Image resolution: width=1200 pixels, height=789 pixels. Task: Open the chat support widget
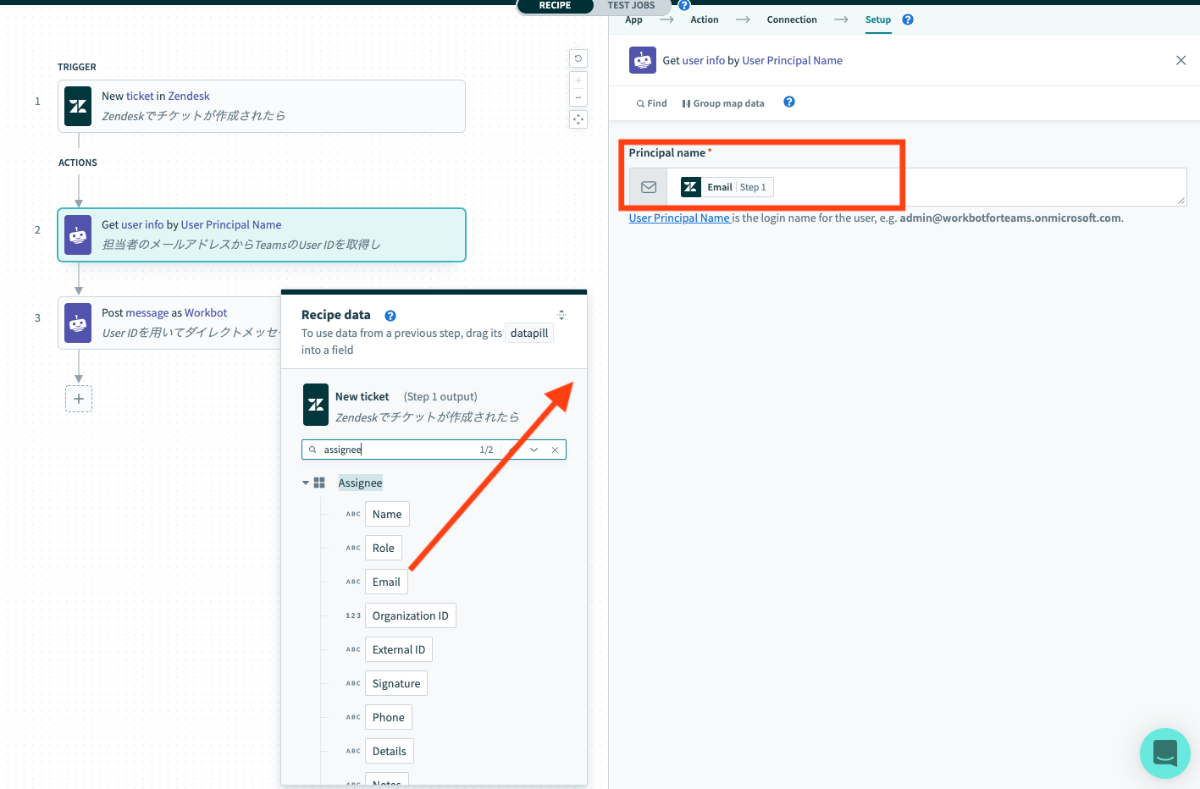click(1165, 753)
